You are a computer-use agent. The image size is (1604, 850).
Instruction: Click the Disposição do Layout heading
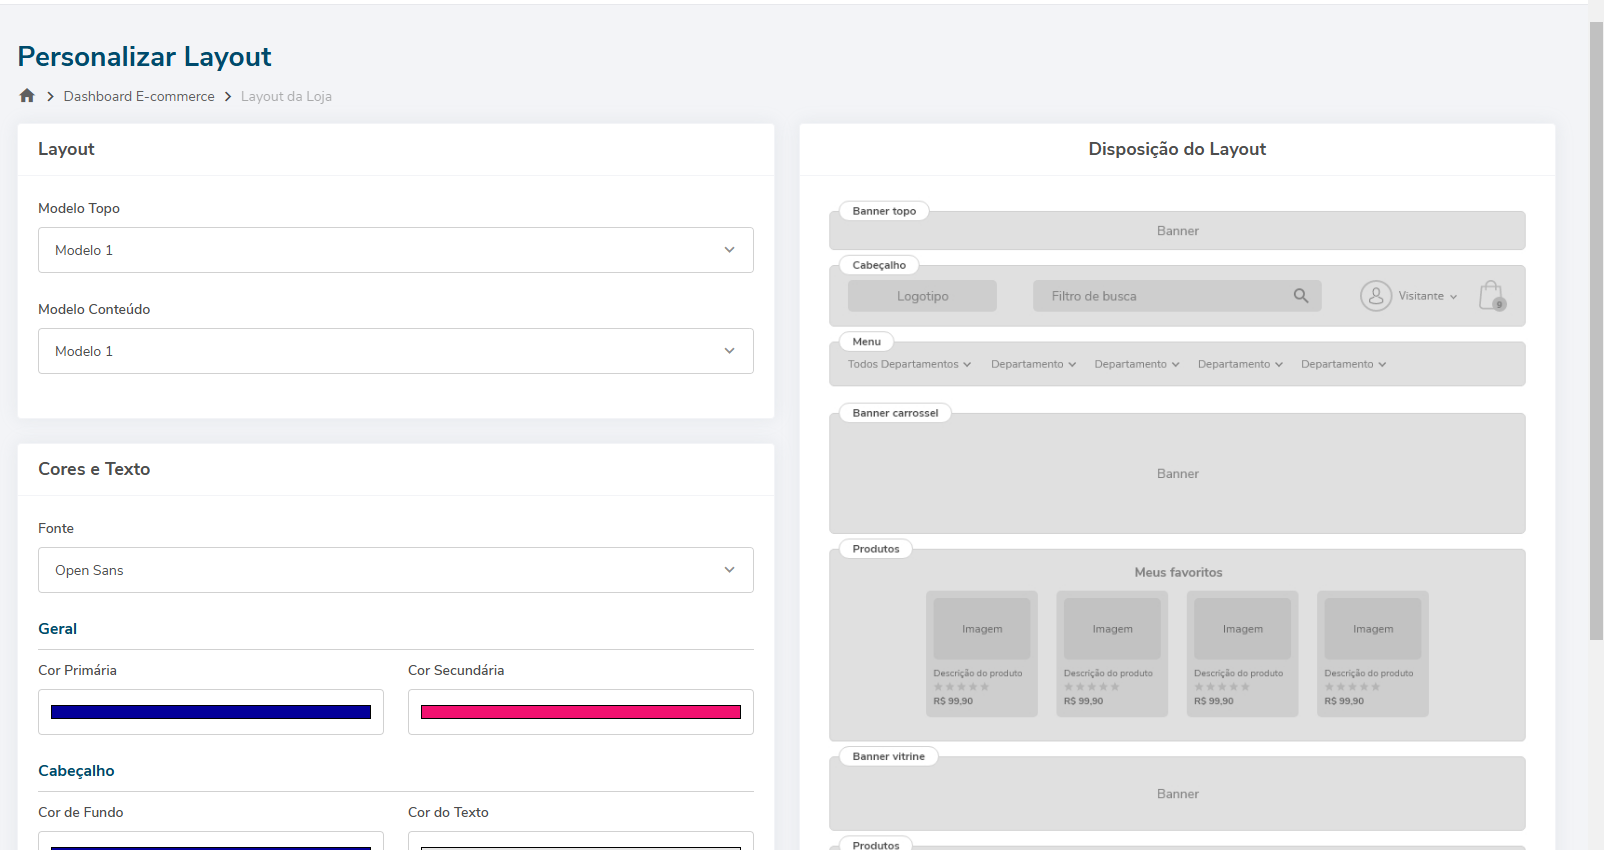pyautogui.click(x=1177, y=149)
